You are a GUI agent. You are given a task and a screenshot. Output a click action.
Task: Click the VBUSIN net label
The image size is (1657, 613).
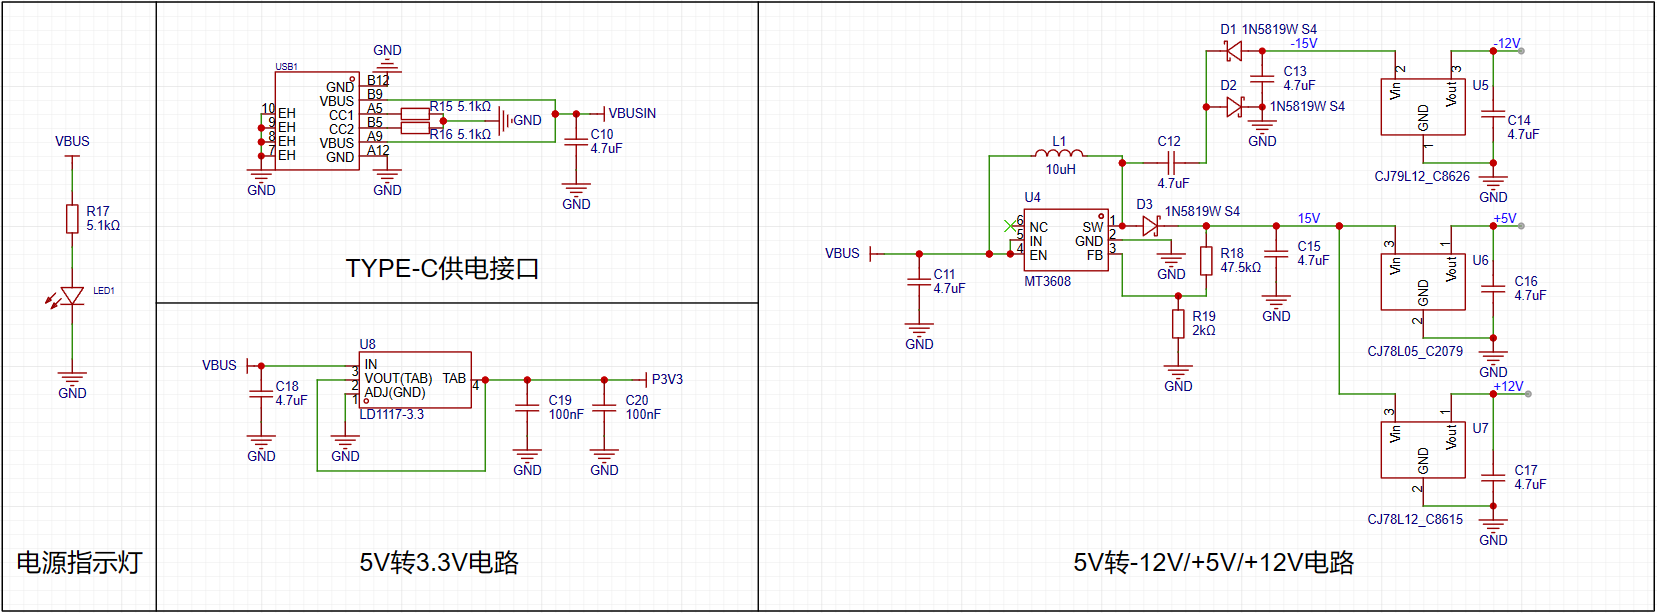pyautogui.click(x=632, y=114)
